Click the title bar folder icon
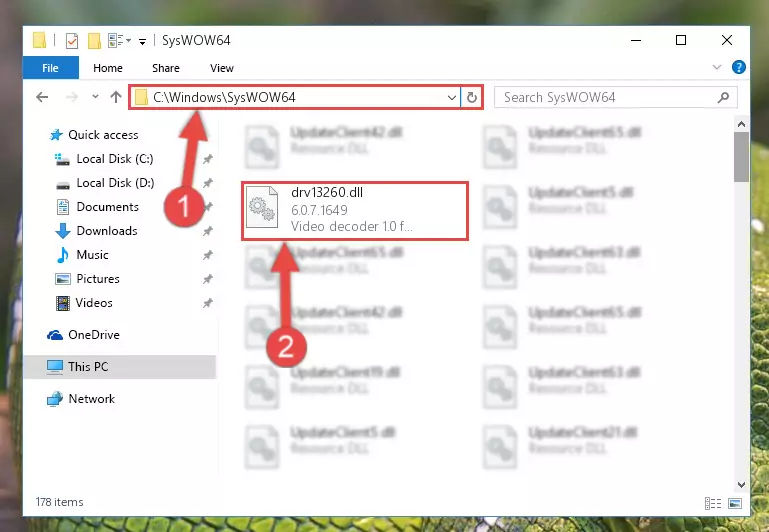 [39, 40]
